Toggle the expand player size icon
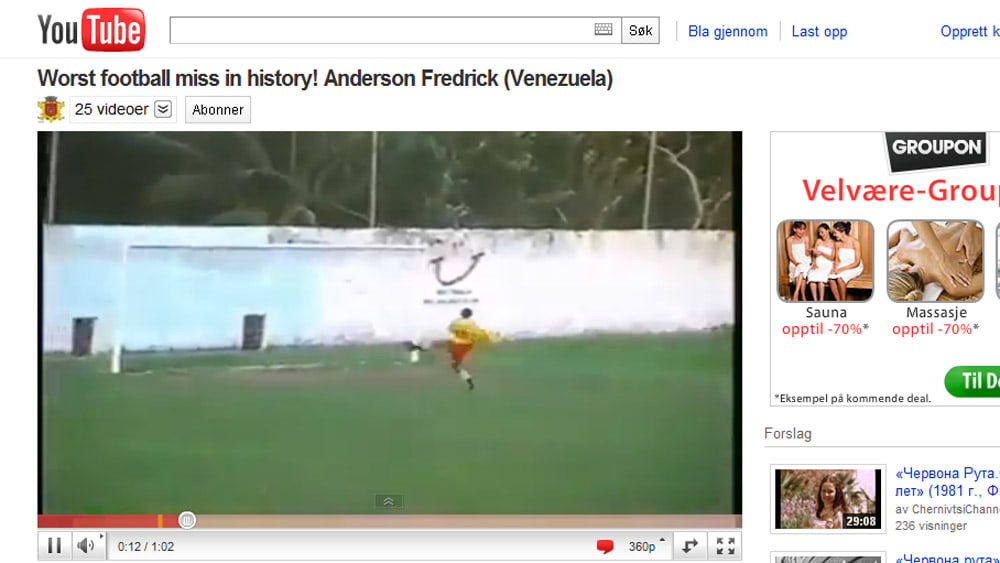Viewport: 1000px width, 563px height. pos(690,546)
